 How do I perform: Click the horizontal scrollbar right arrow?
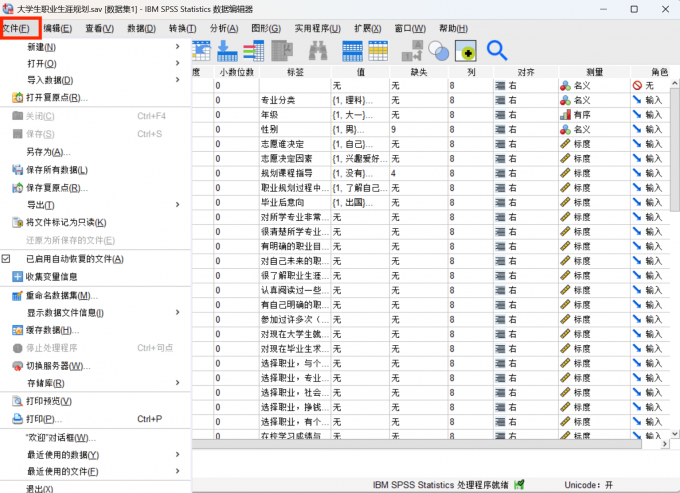point(665,444)
